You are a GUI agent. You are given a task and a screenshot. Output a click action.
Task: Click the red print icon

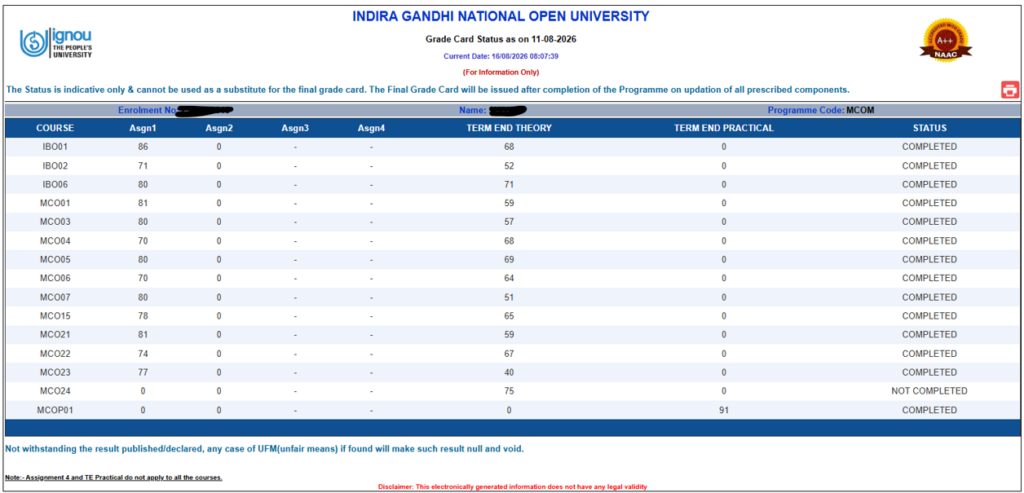tap(1010, 90)
